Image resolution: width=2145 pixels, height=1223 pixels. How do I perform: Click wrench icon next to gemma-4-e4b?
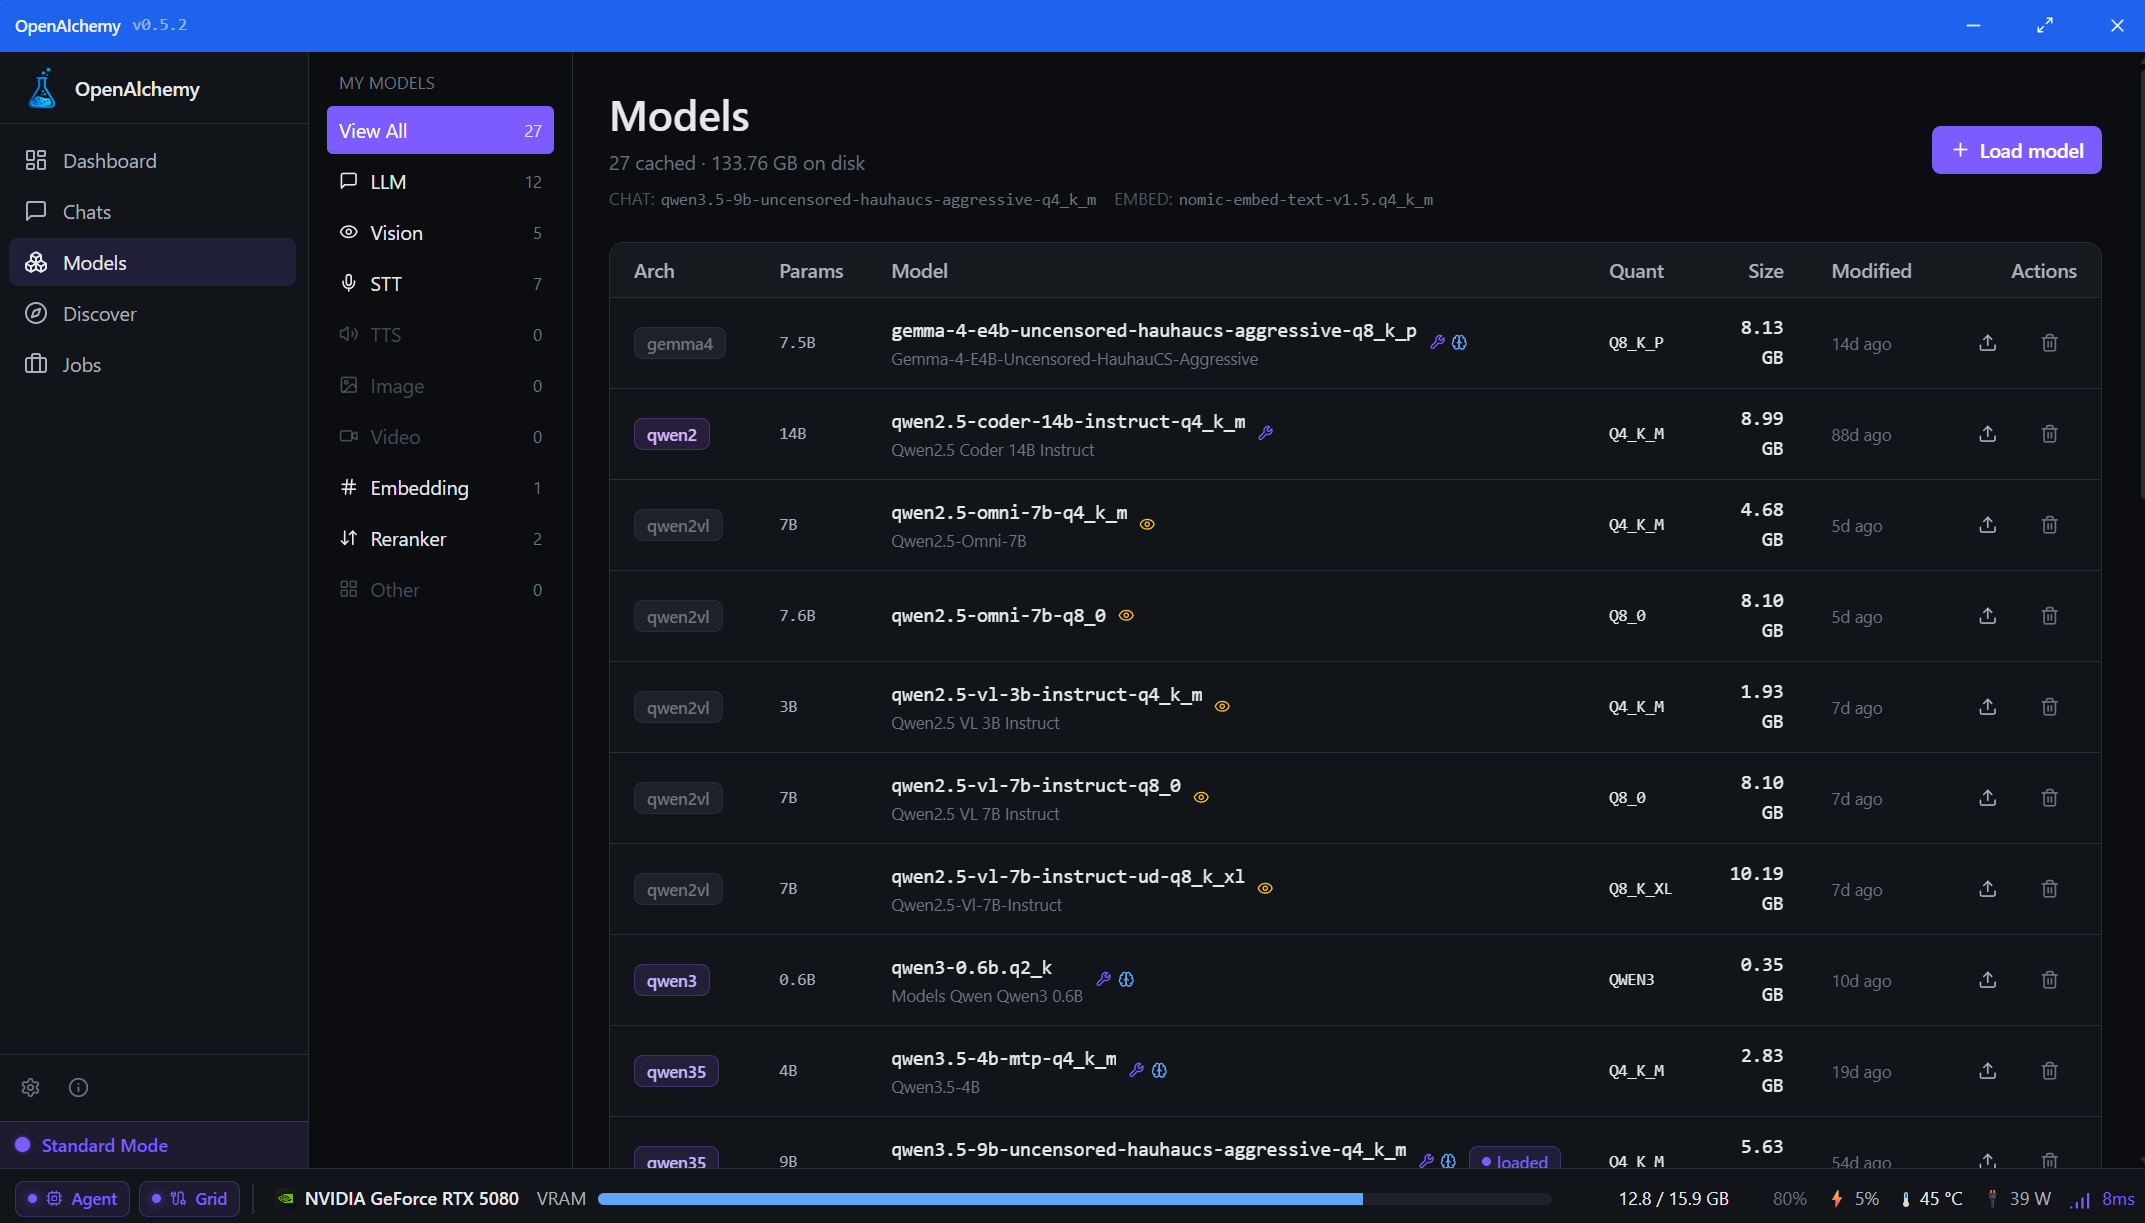tap(1438, 342)
